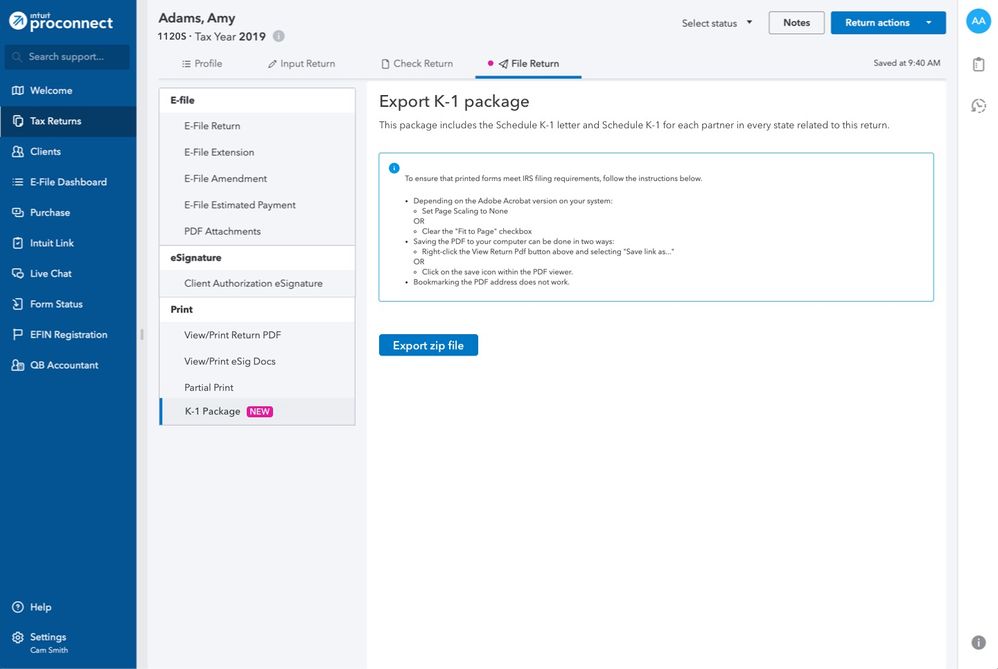Open Live Chat from the sidebar
The image size is (998, 669).
coord(50,273)
